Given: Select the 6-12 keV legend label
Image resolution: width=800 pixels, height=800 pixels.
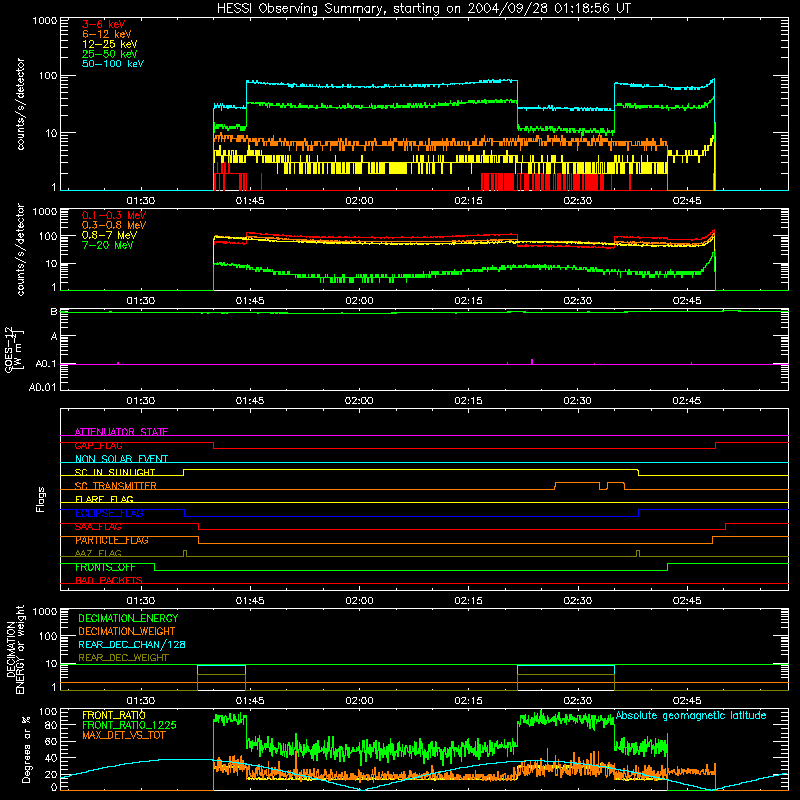Looking at the screenshot, I should [107, 34].
